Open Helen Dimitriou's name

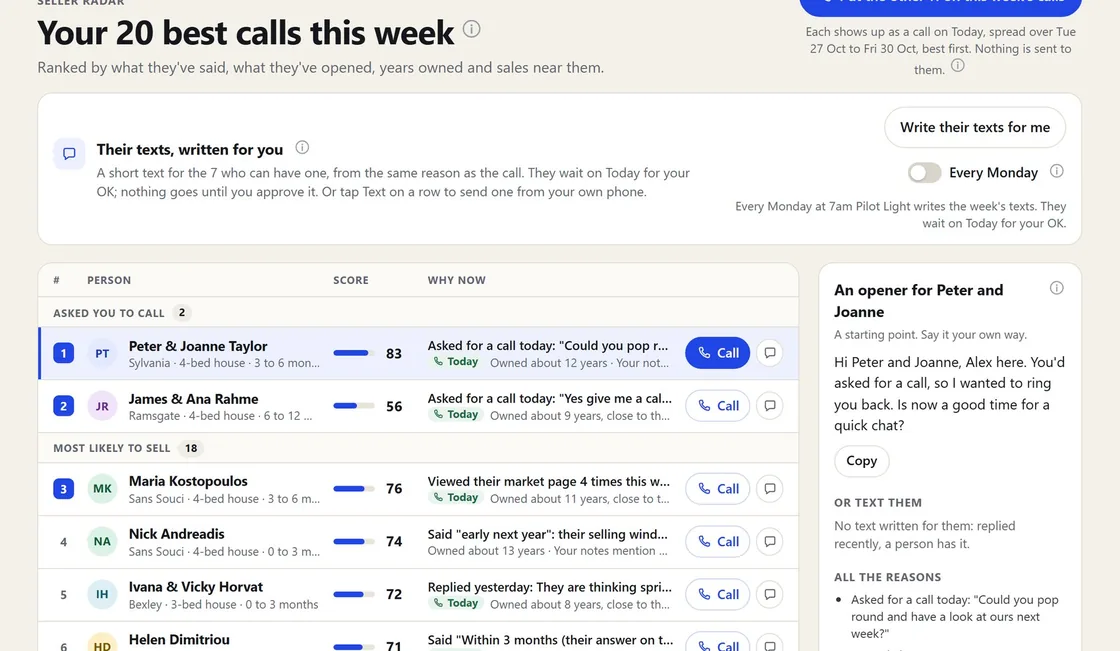[179, 640]
